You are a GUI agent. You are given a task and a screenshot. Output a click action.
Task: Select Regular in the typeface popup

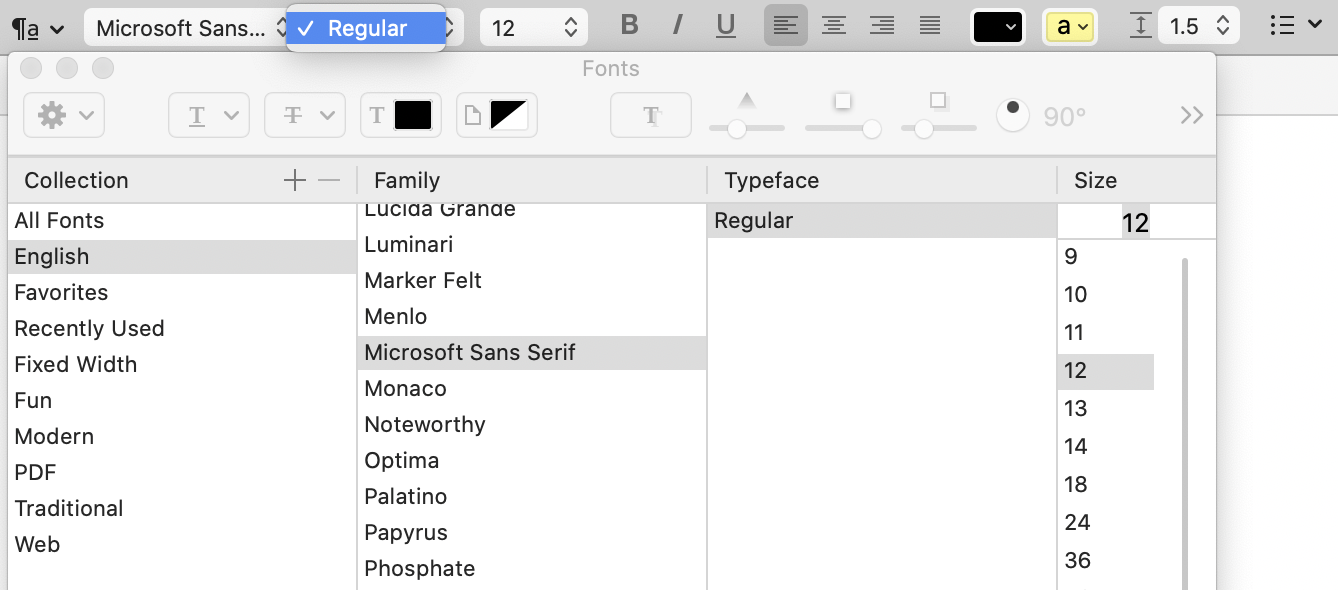pyautogui.click(x=366, y=29)
